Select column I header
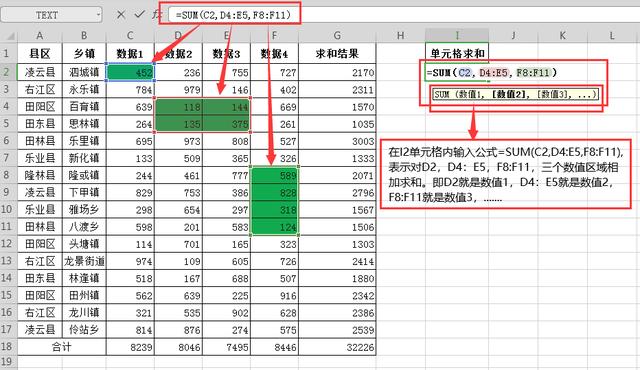Image resolution: width=640 pixels, height=370 pixels. coord(457,35)
